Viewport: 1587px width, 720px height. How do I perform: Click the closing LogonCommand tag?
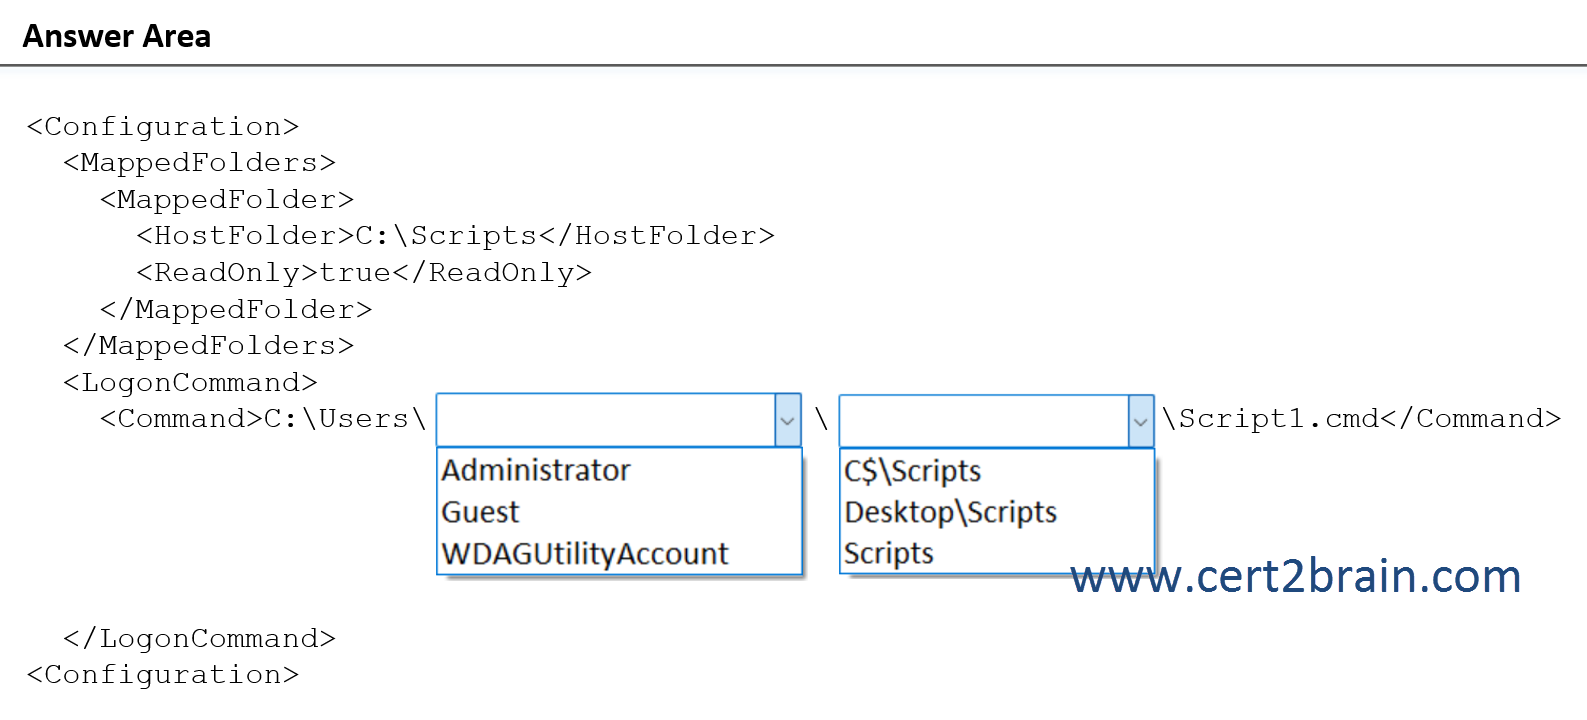[x=199, y=639]
